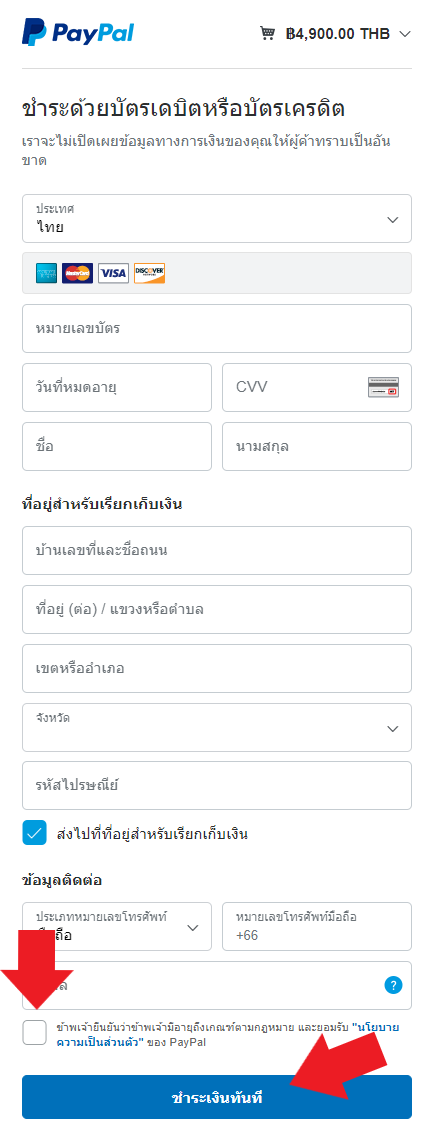Click the mobile phone number field with +66
The height and width of the screenshot is (1140, 433).
[317, 926]
